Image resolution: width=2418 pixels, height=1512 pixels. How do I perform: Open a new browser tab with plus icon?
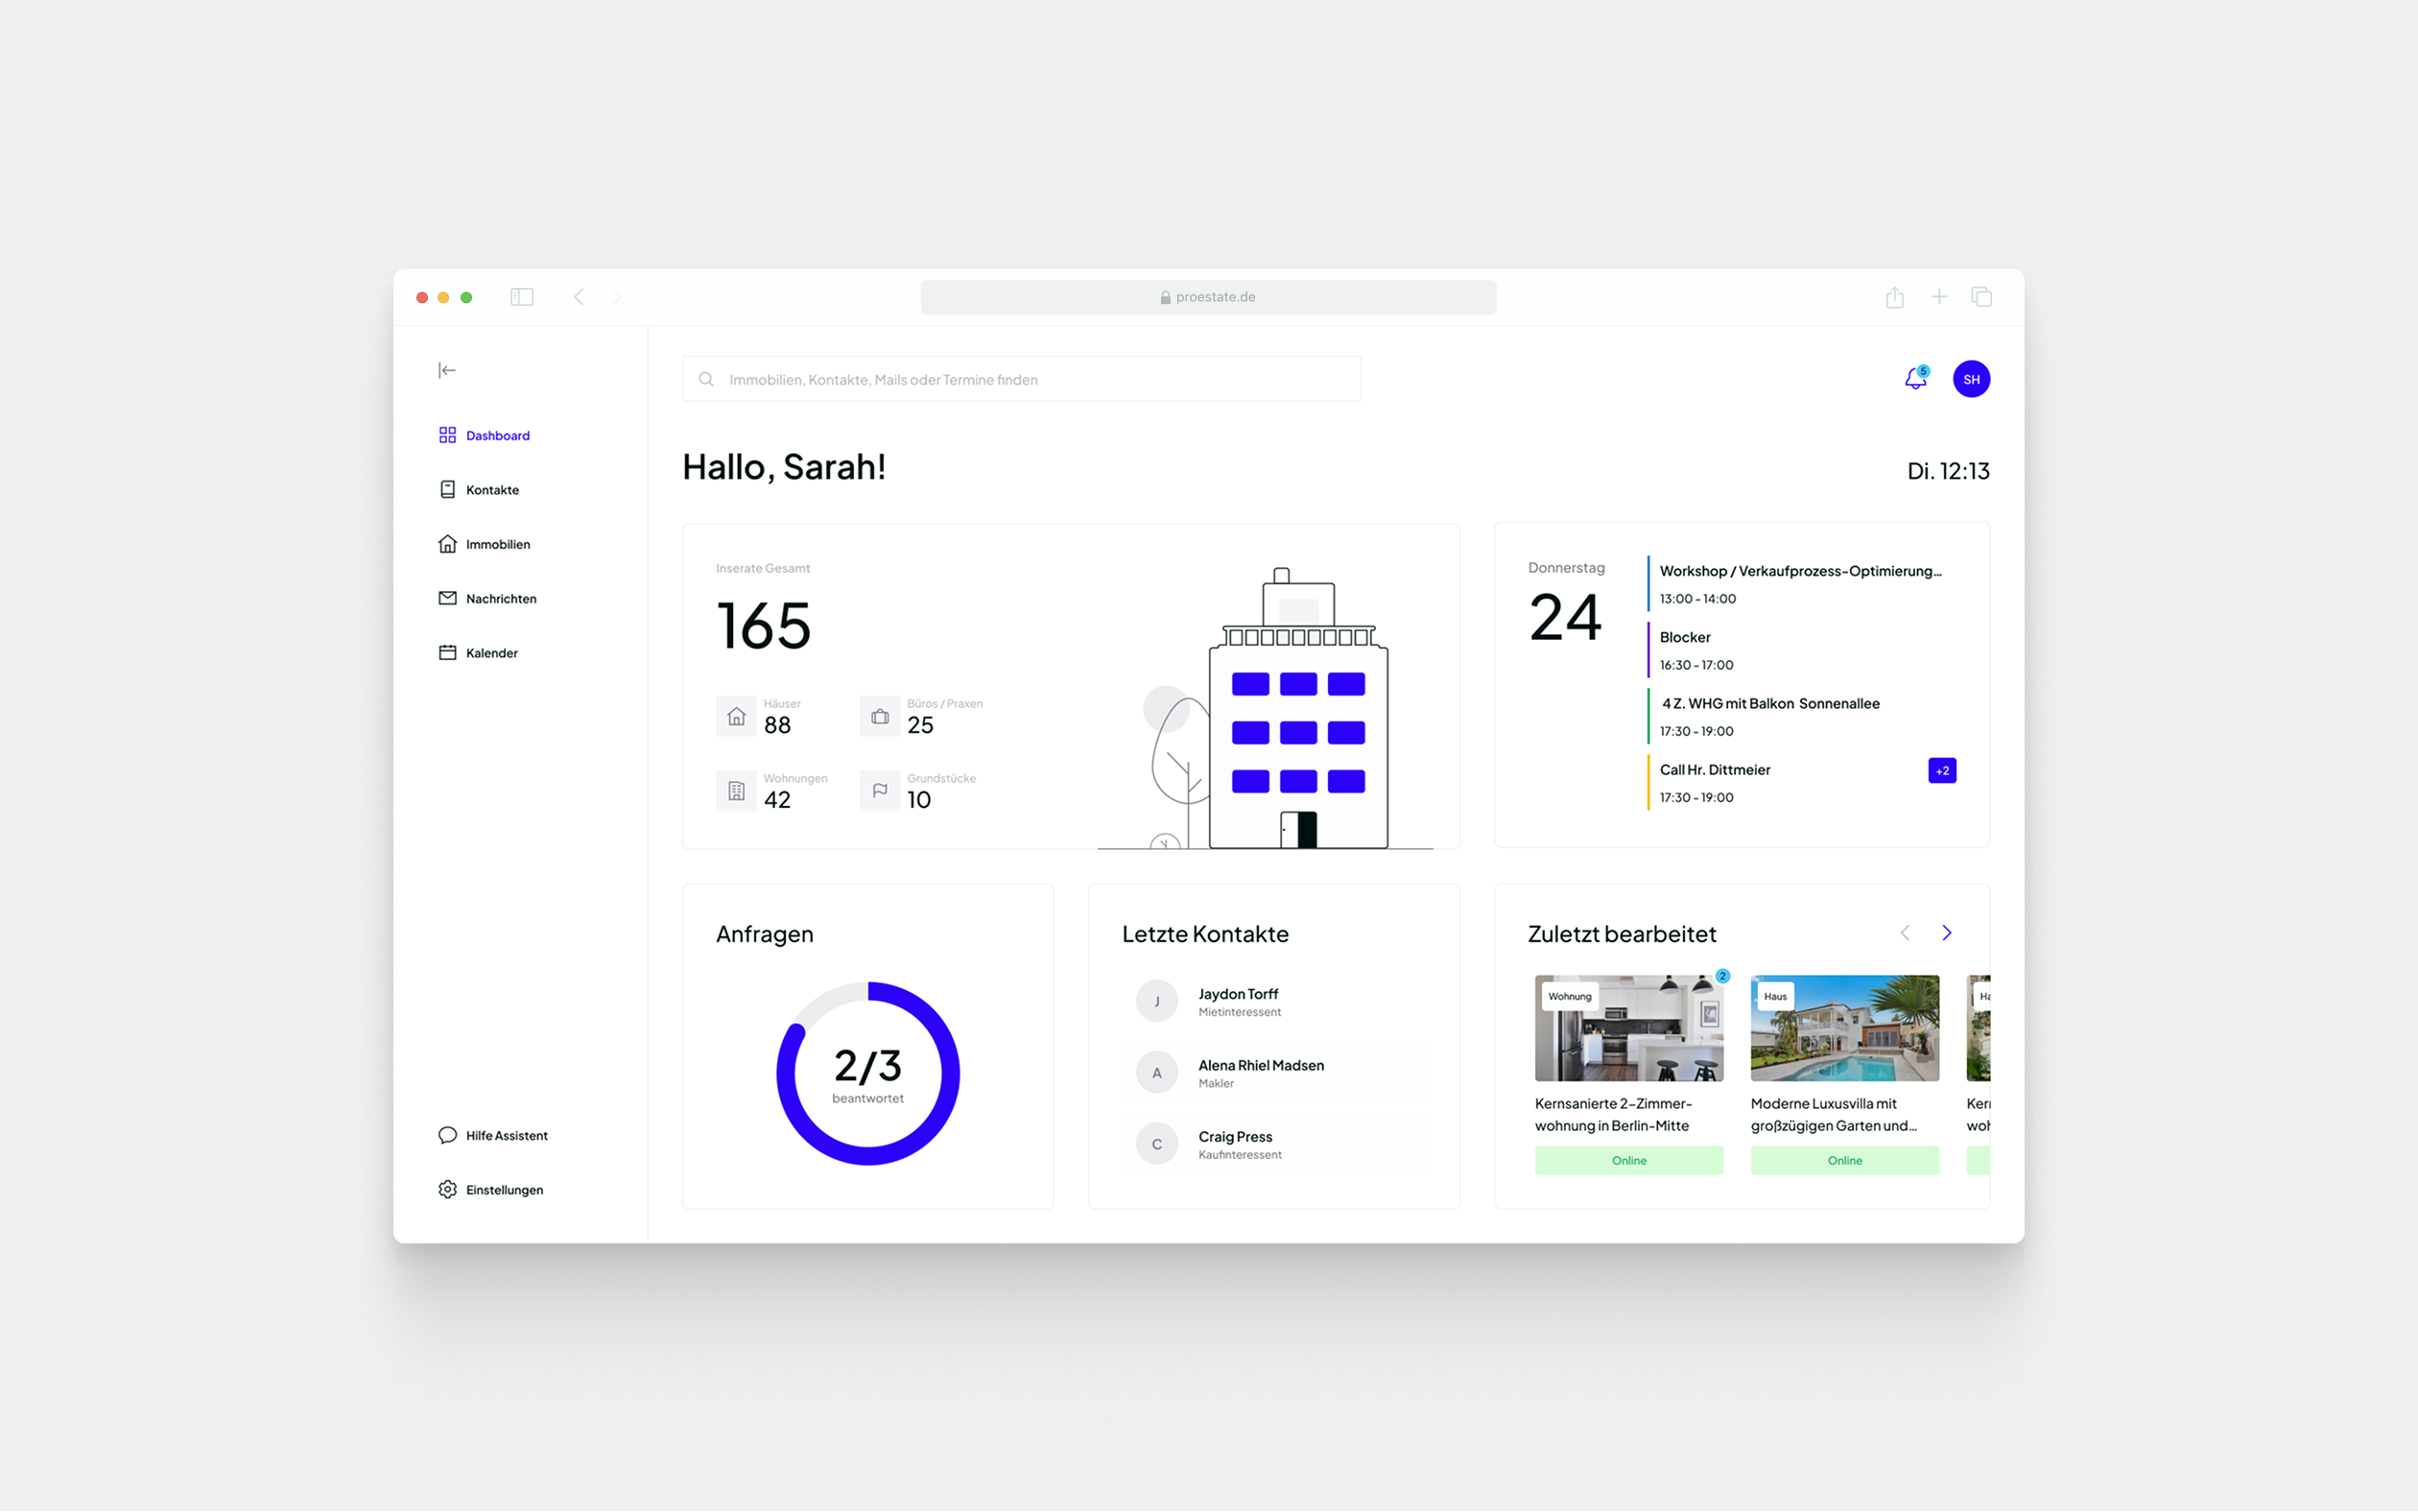click(1939, 297)
